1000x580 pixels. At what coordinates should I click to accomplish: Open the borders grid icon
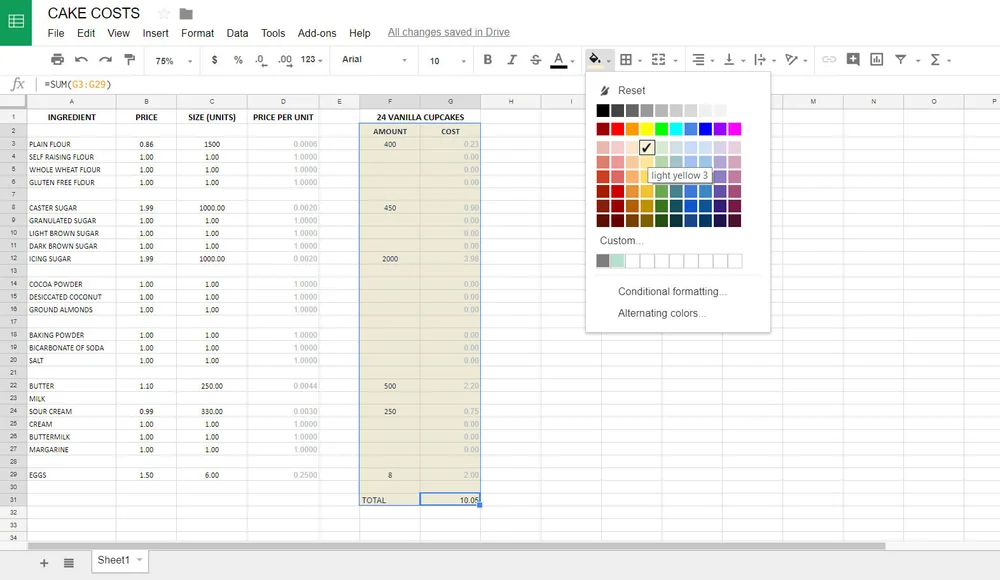point(626,59)
